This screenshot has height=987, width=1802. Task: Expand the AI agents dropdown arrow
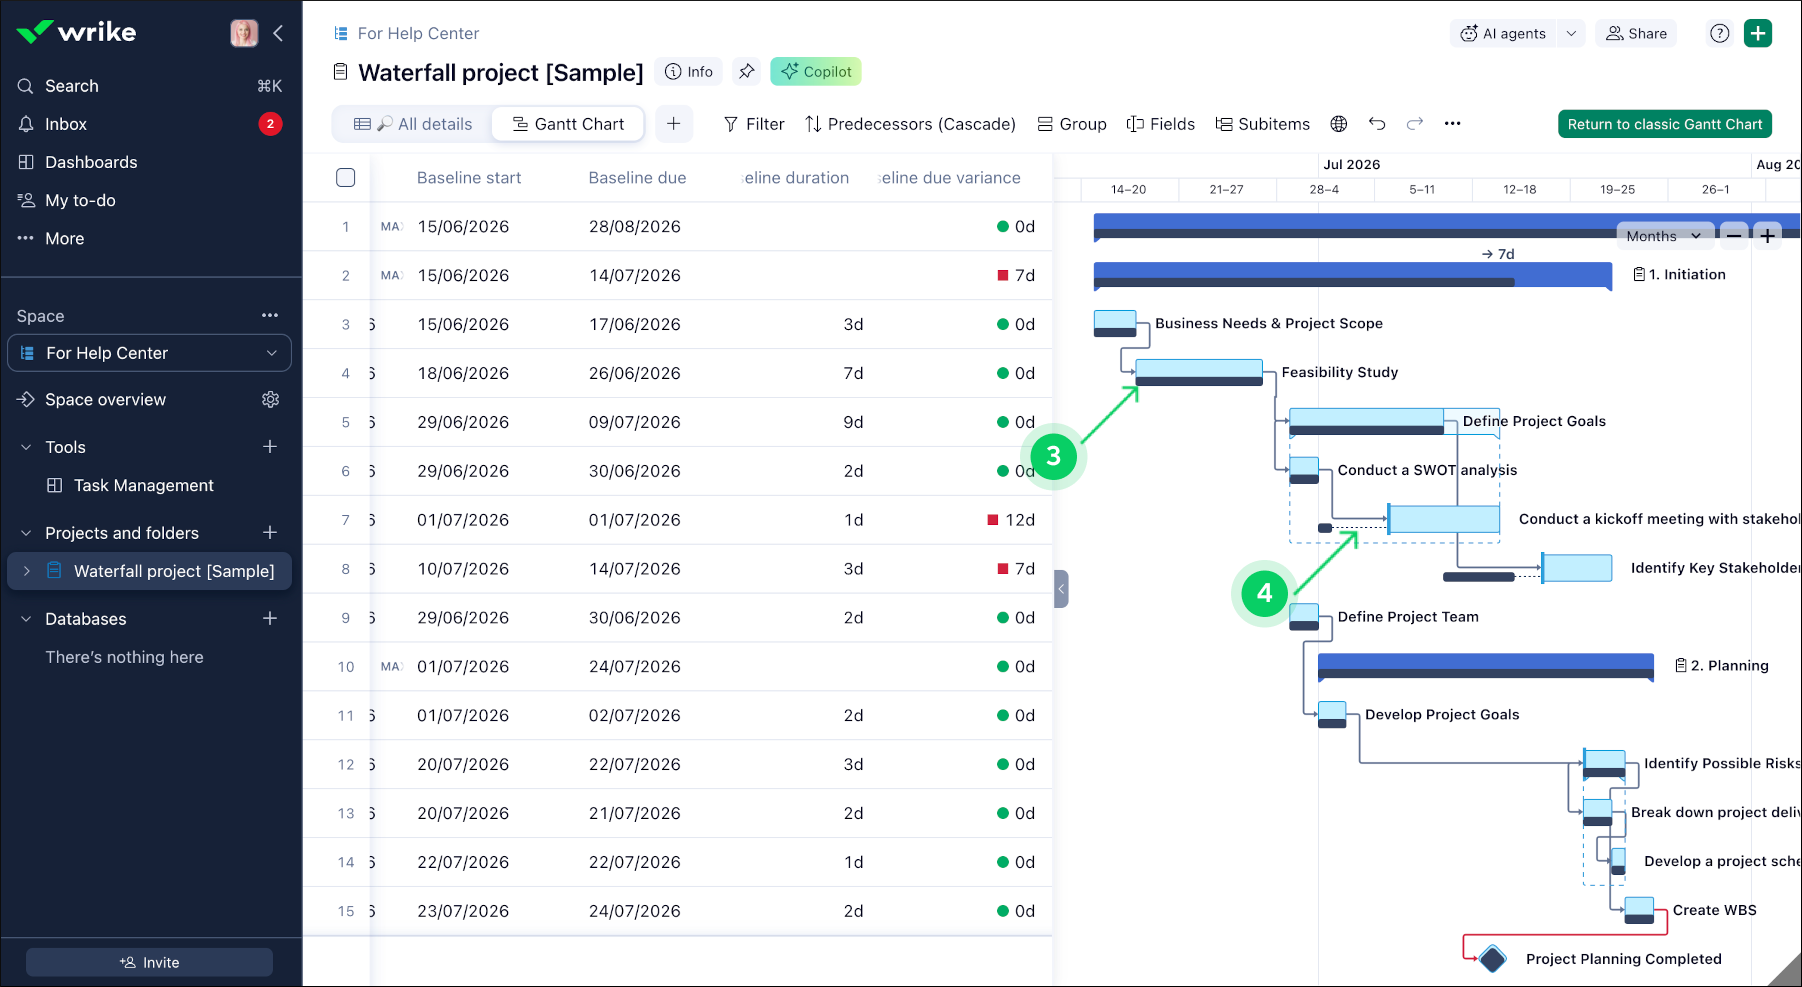1571,33
